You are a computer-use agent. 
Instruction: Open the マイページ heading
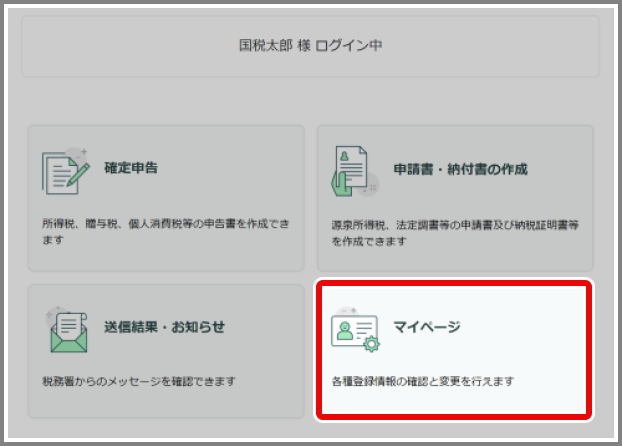[427, 327]
